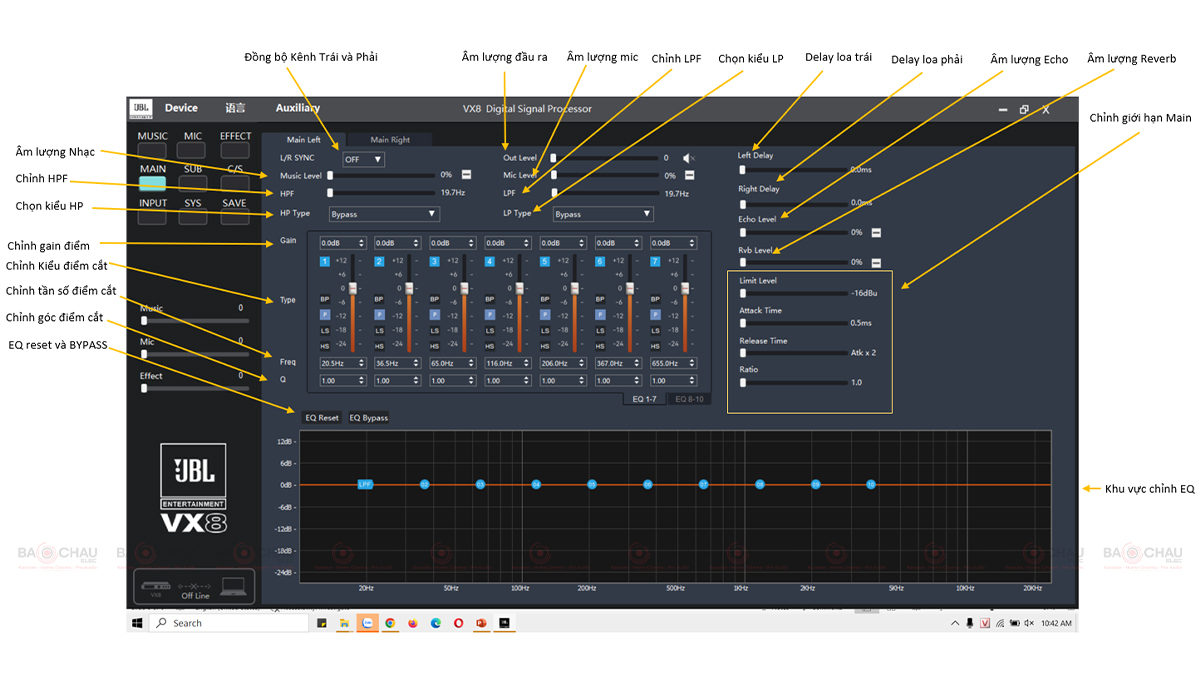Screen dimensions: 1200x675
Task: Open Opera browser from the taskbar
Action: point(459,623)
